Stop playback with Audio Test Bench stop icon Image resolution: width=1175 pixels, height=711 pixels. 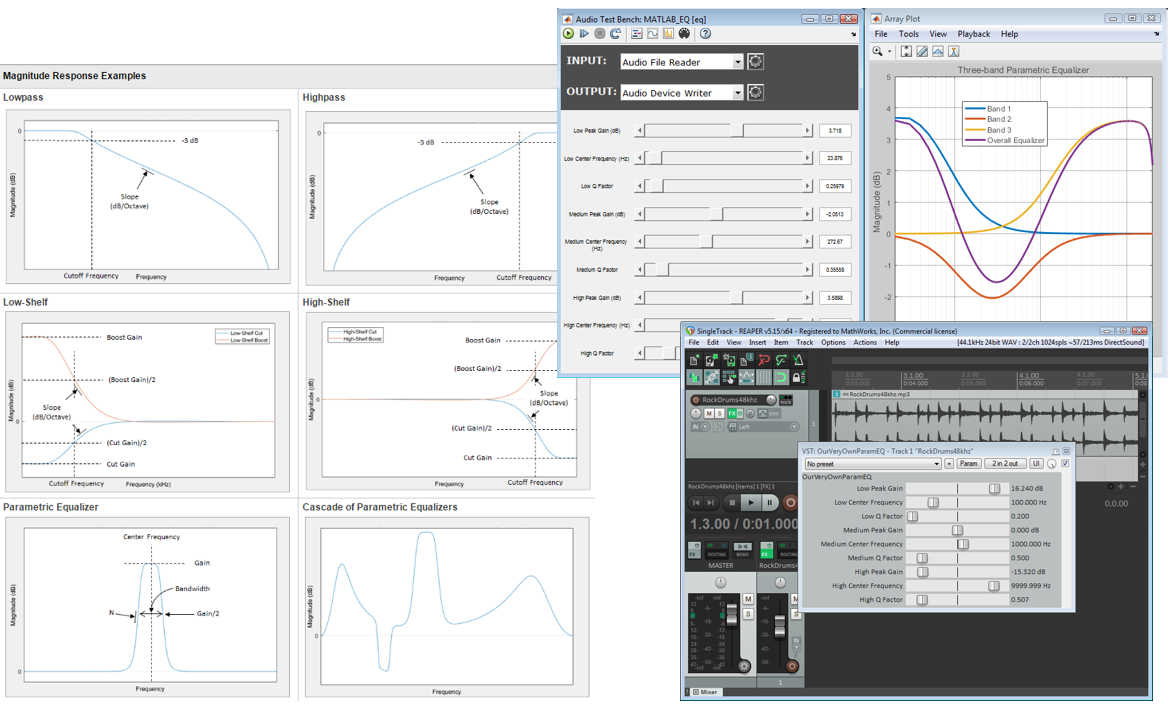(x=599, y=34)
